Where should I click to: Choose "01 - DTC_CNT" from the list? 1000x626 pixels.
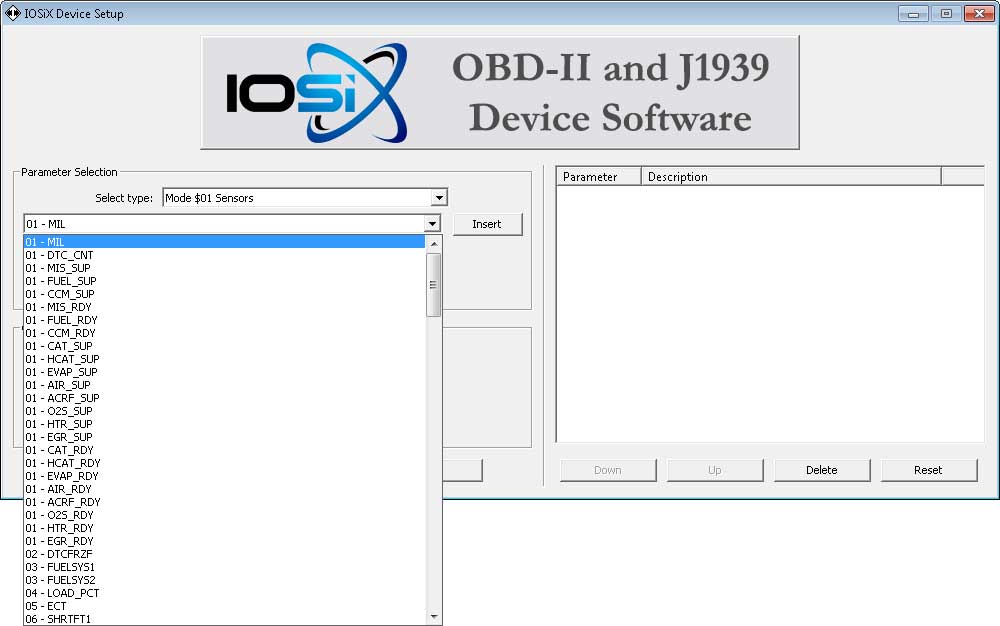(x=224, y=255)
